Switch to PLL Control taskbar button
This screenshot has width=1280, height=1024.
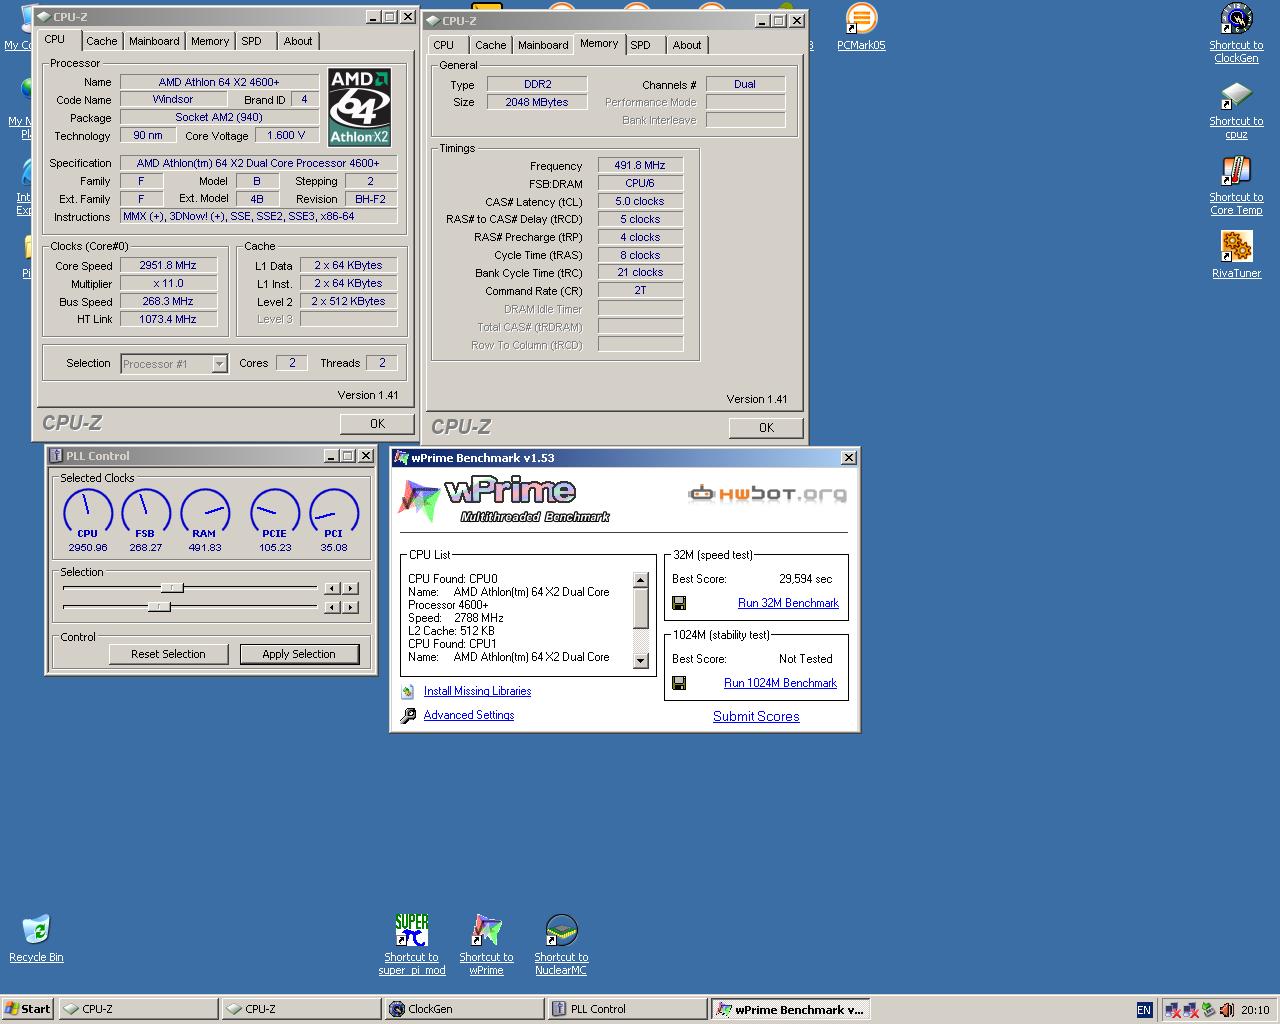627,1009
